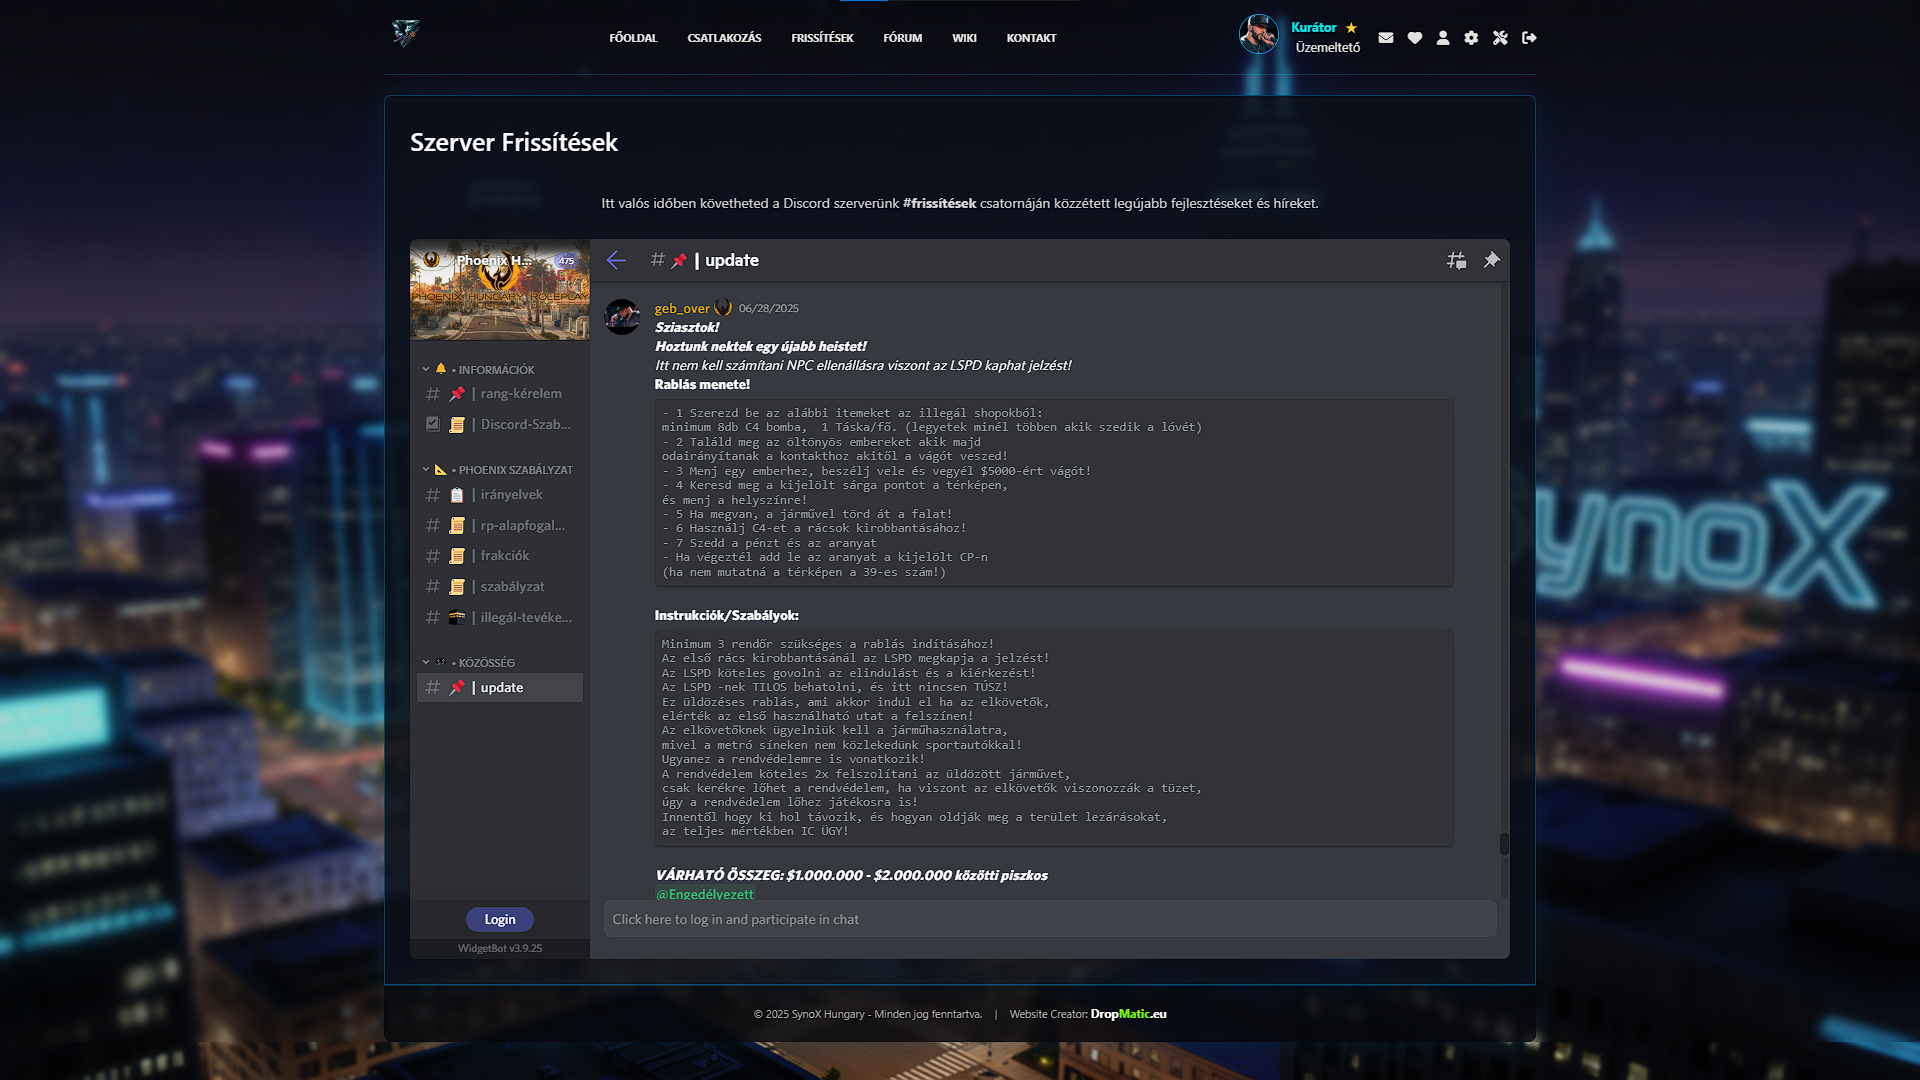Screen dimensions: 1920x1080
Task: Click the @Engedélyezett mention
Action: point(705,894)
